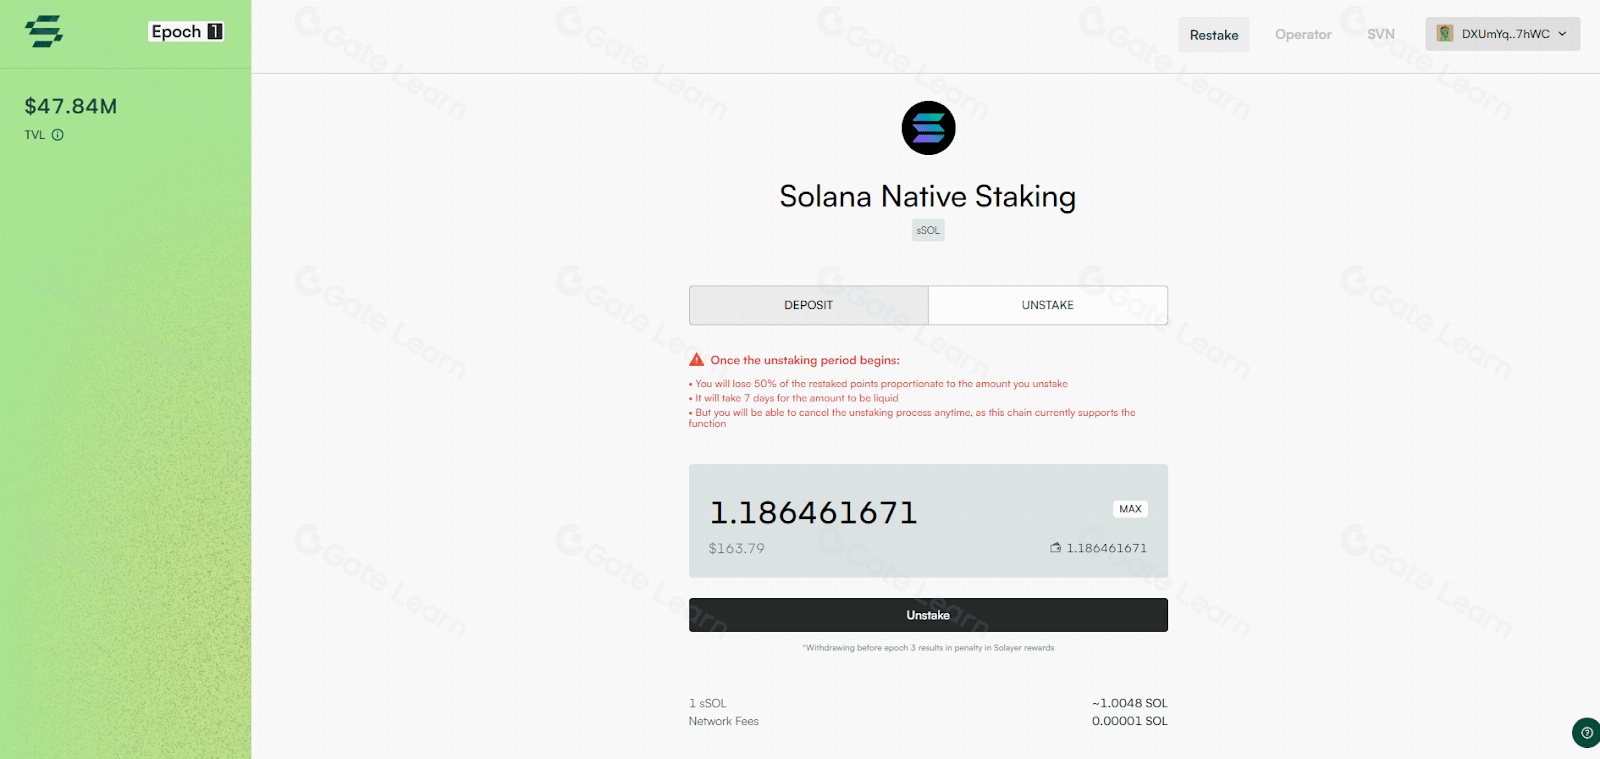Click the Solana coin logo
This screenshot has width=1600, height=759.
pos(928,128)
